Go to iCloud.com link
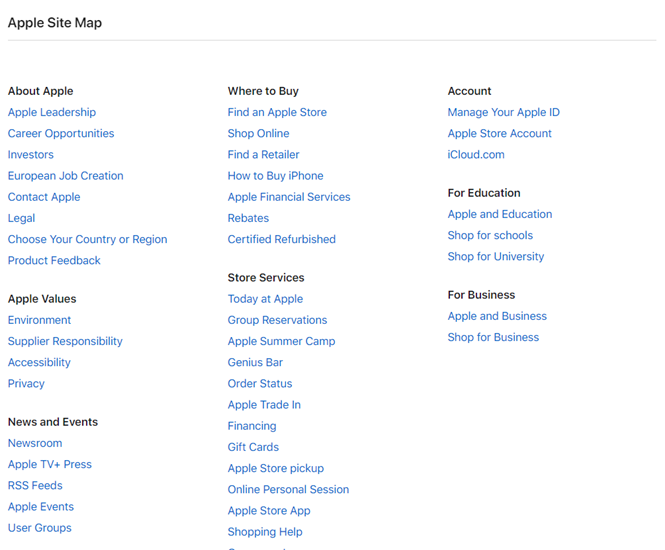Image resolution: width=665 pixels, height=550 pixels. point(476,155)
